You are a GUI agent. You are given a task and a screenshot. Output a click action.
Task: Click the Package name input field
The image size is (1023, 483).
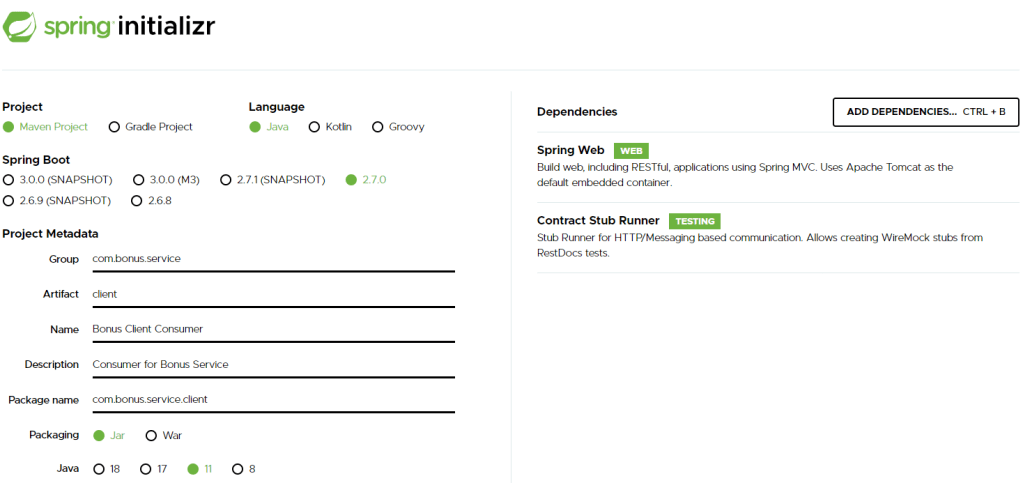coord(272,400)
